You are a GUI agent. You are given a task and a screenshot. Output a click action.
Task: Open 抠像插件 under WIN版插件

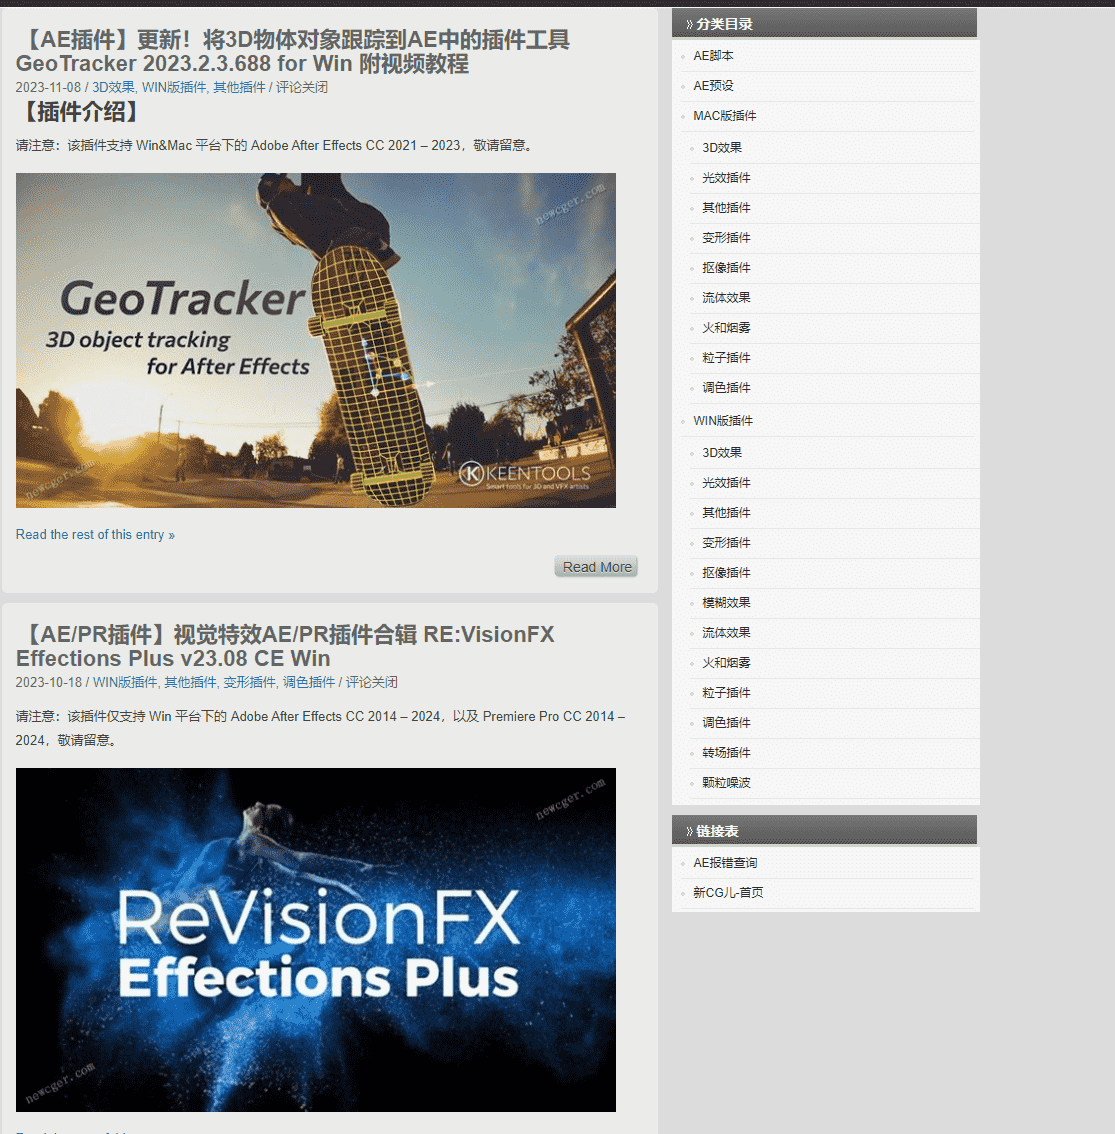tap(726, 573)
